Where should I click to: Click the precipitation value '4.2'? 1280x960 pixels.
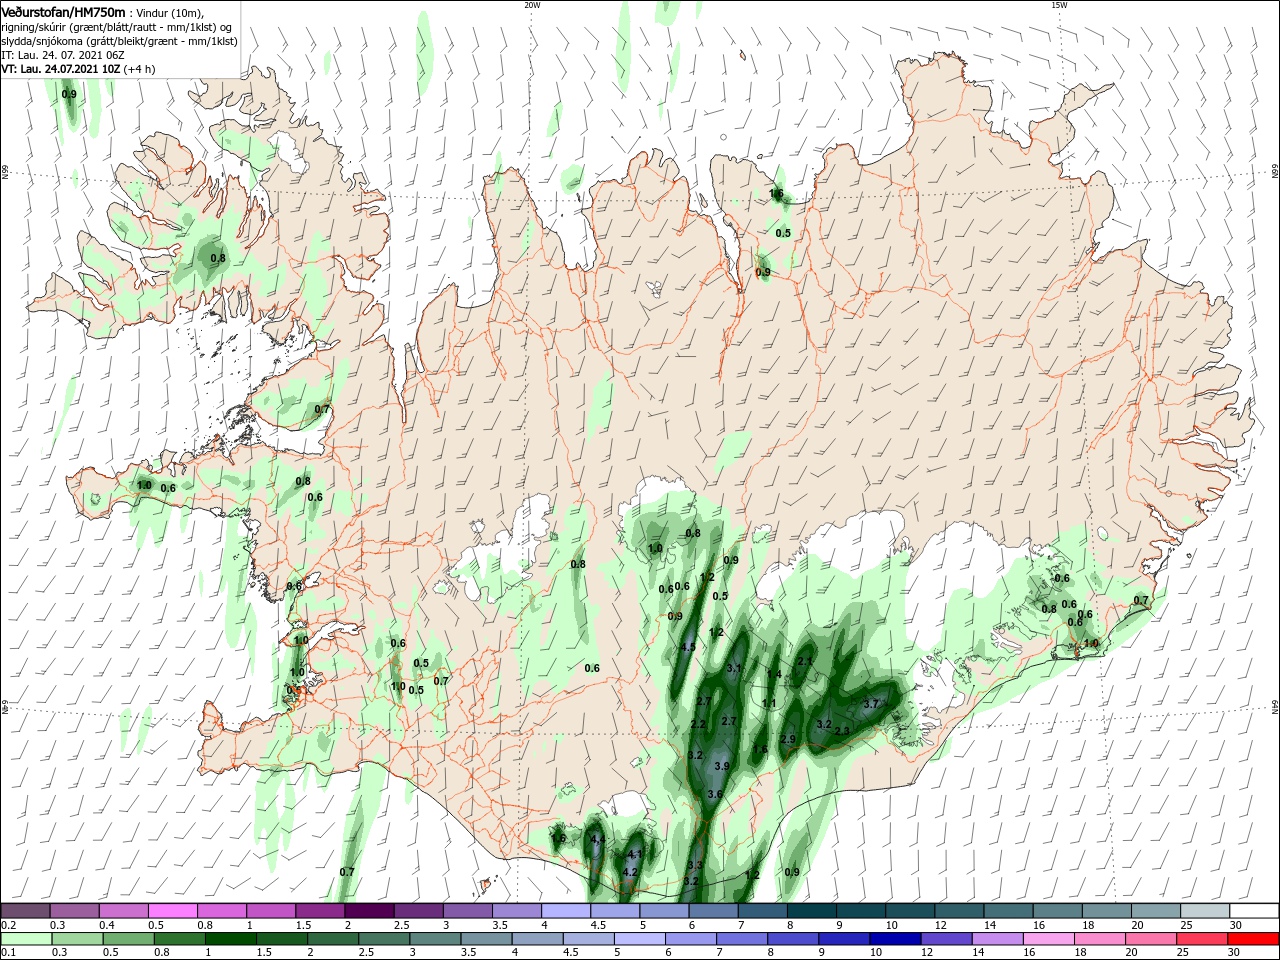point(630,872)
